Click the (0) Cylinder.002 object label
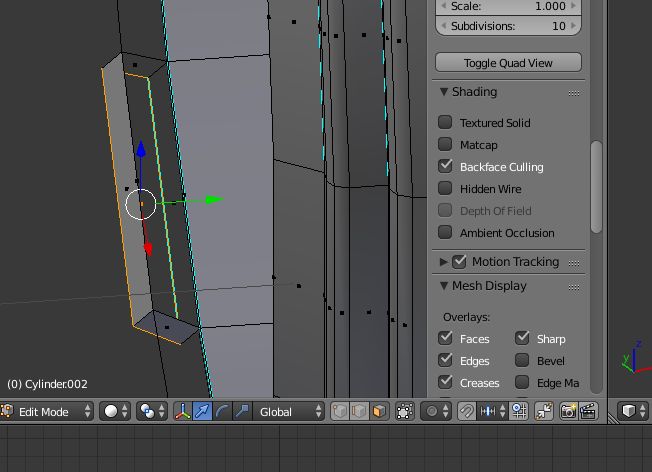 (47, 384)
